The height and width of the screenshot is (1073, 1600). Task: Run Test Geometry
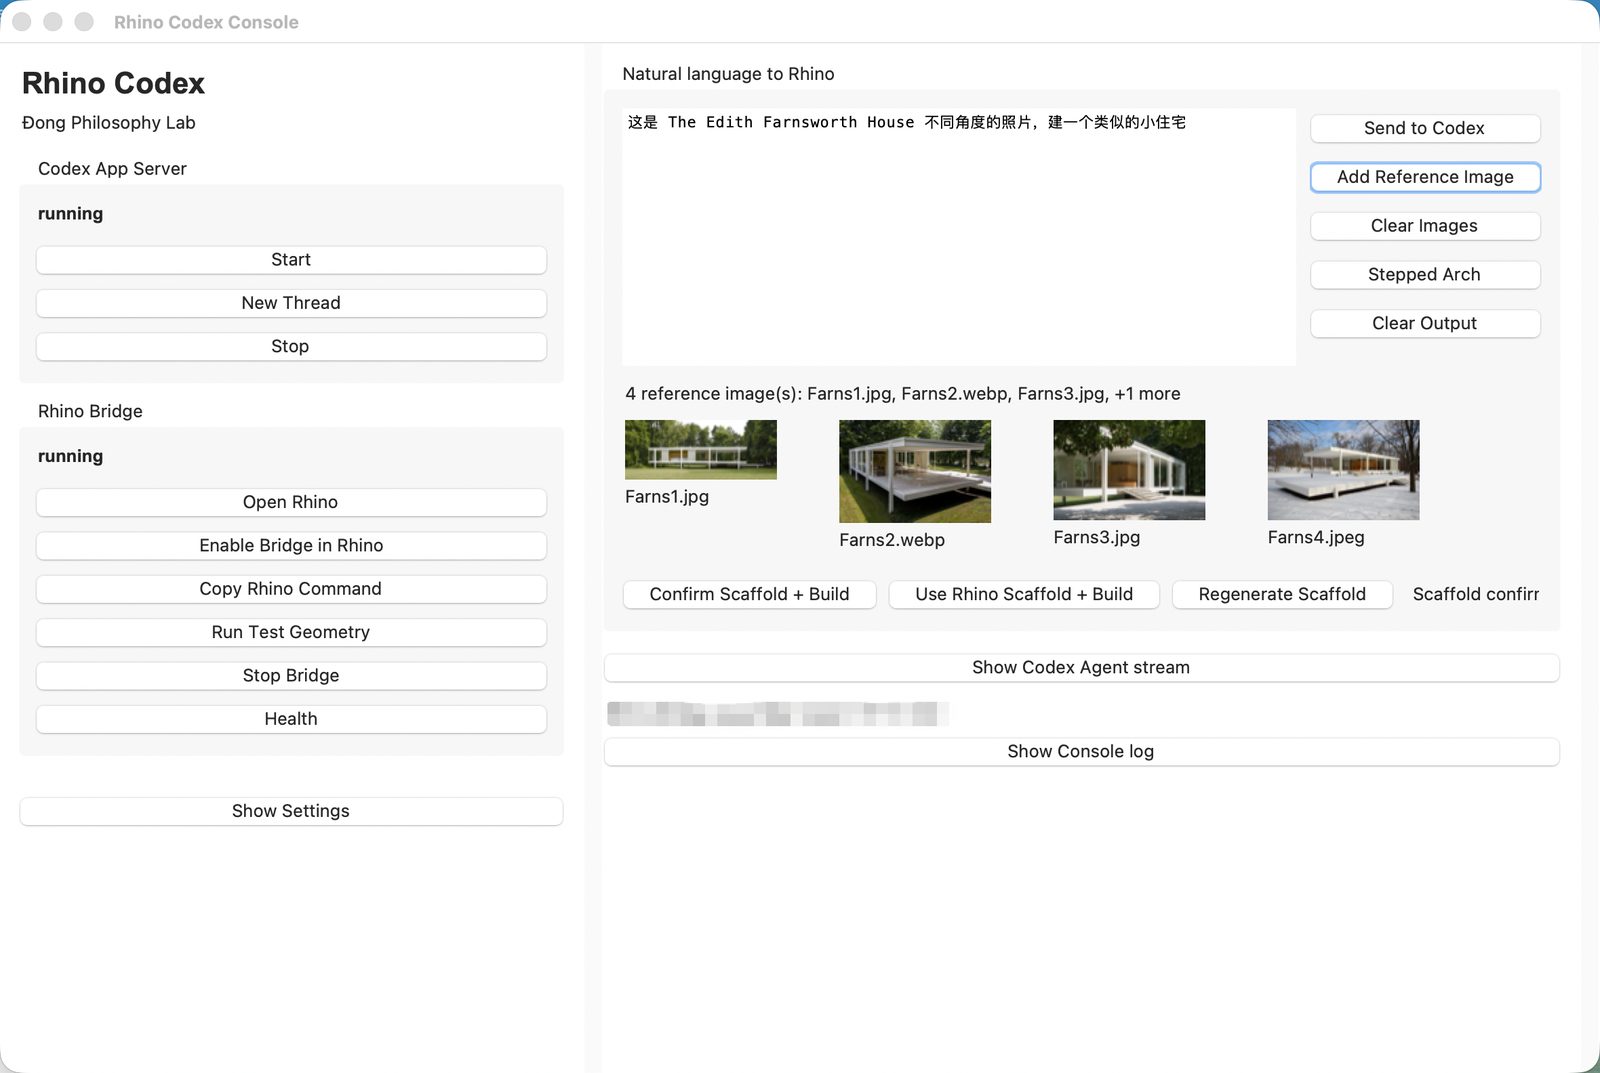tap(291, 632)
